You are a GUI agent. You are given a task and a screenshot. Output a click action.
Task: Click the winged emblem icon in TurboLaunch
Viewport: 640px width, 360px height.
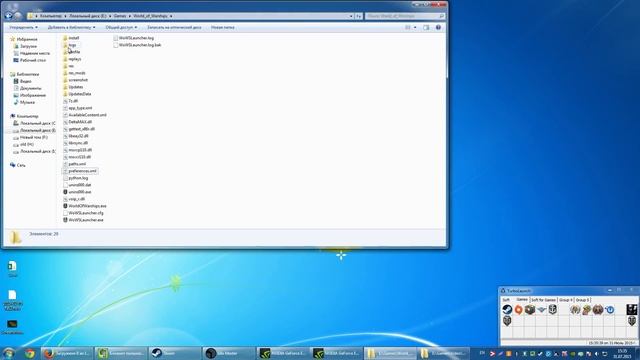(x=541, y=310)
